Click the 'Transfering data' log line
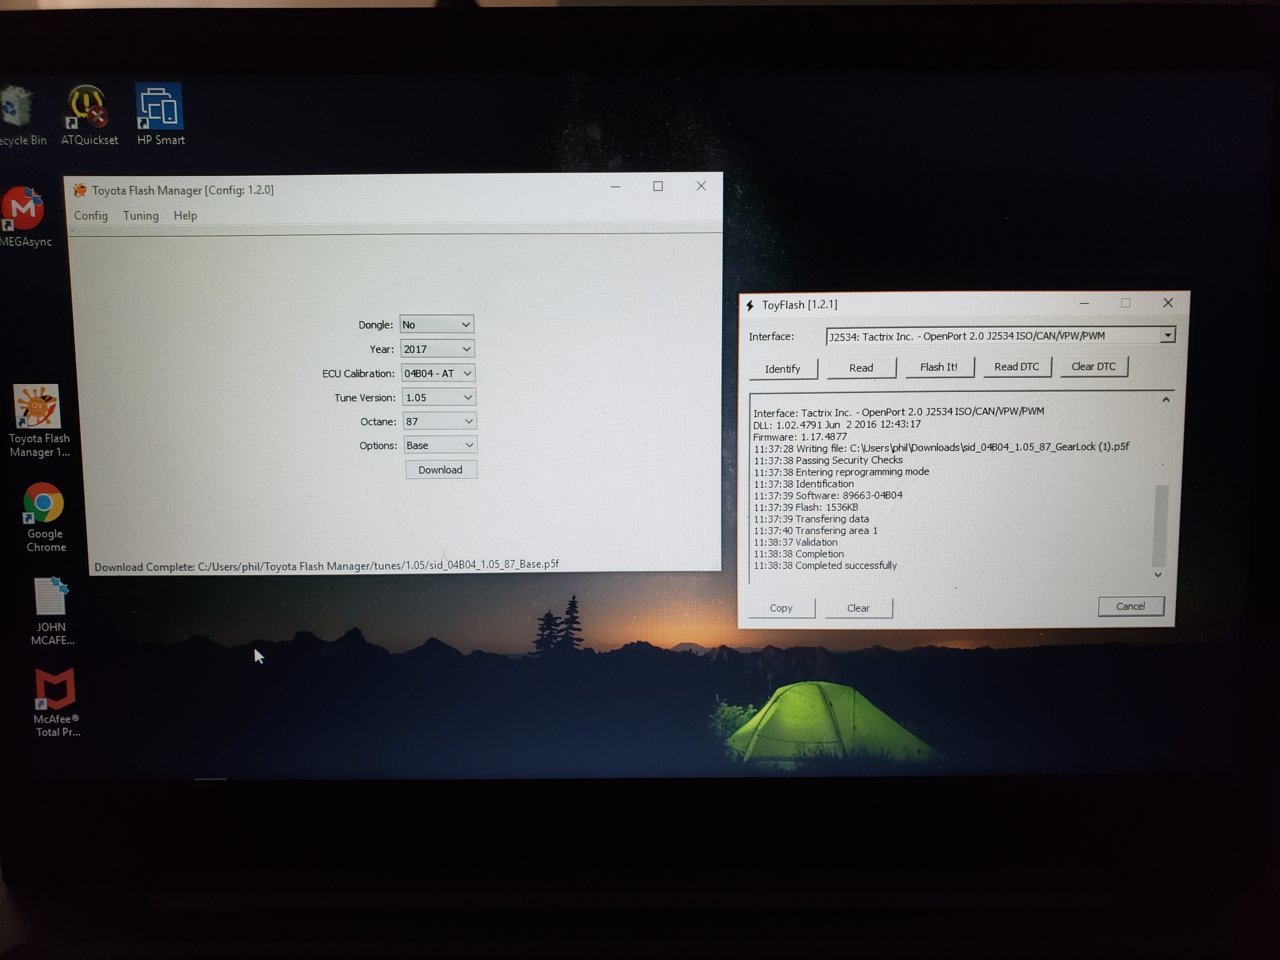This screenshot has height=960, width=1280. point(812,520)
